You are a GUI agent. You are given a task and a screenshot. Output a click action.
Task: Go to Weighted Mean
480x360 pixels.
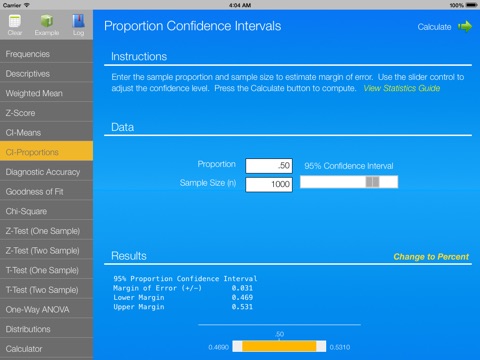click(46, 93)
